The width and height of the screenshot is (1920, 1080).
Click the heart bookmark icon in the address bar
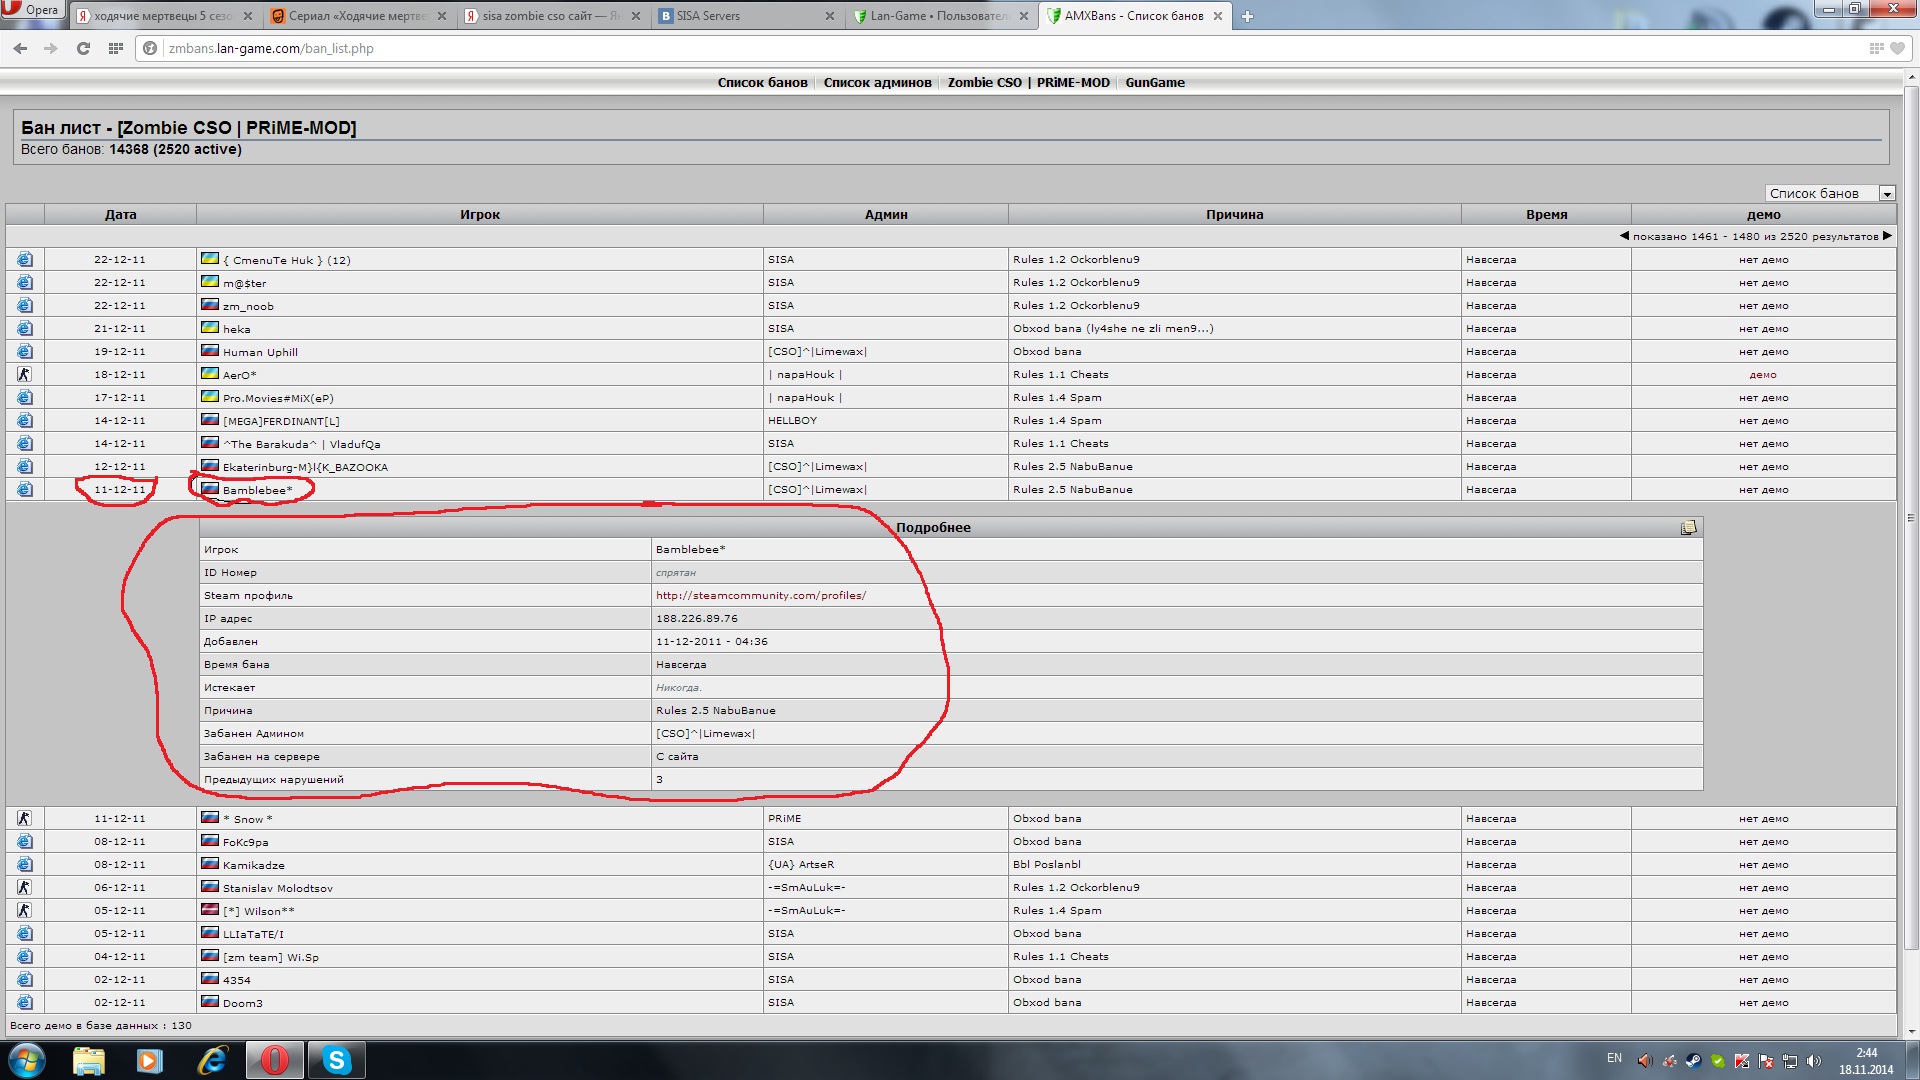(x=1897, y=48)
